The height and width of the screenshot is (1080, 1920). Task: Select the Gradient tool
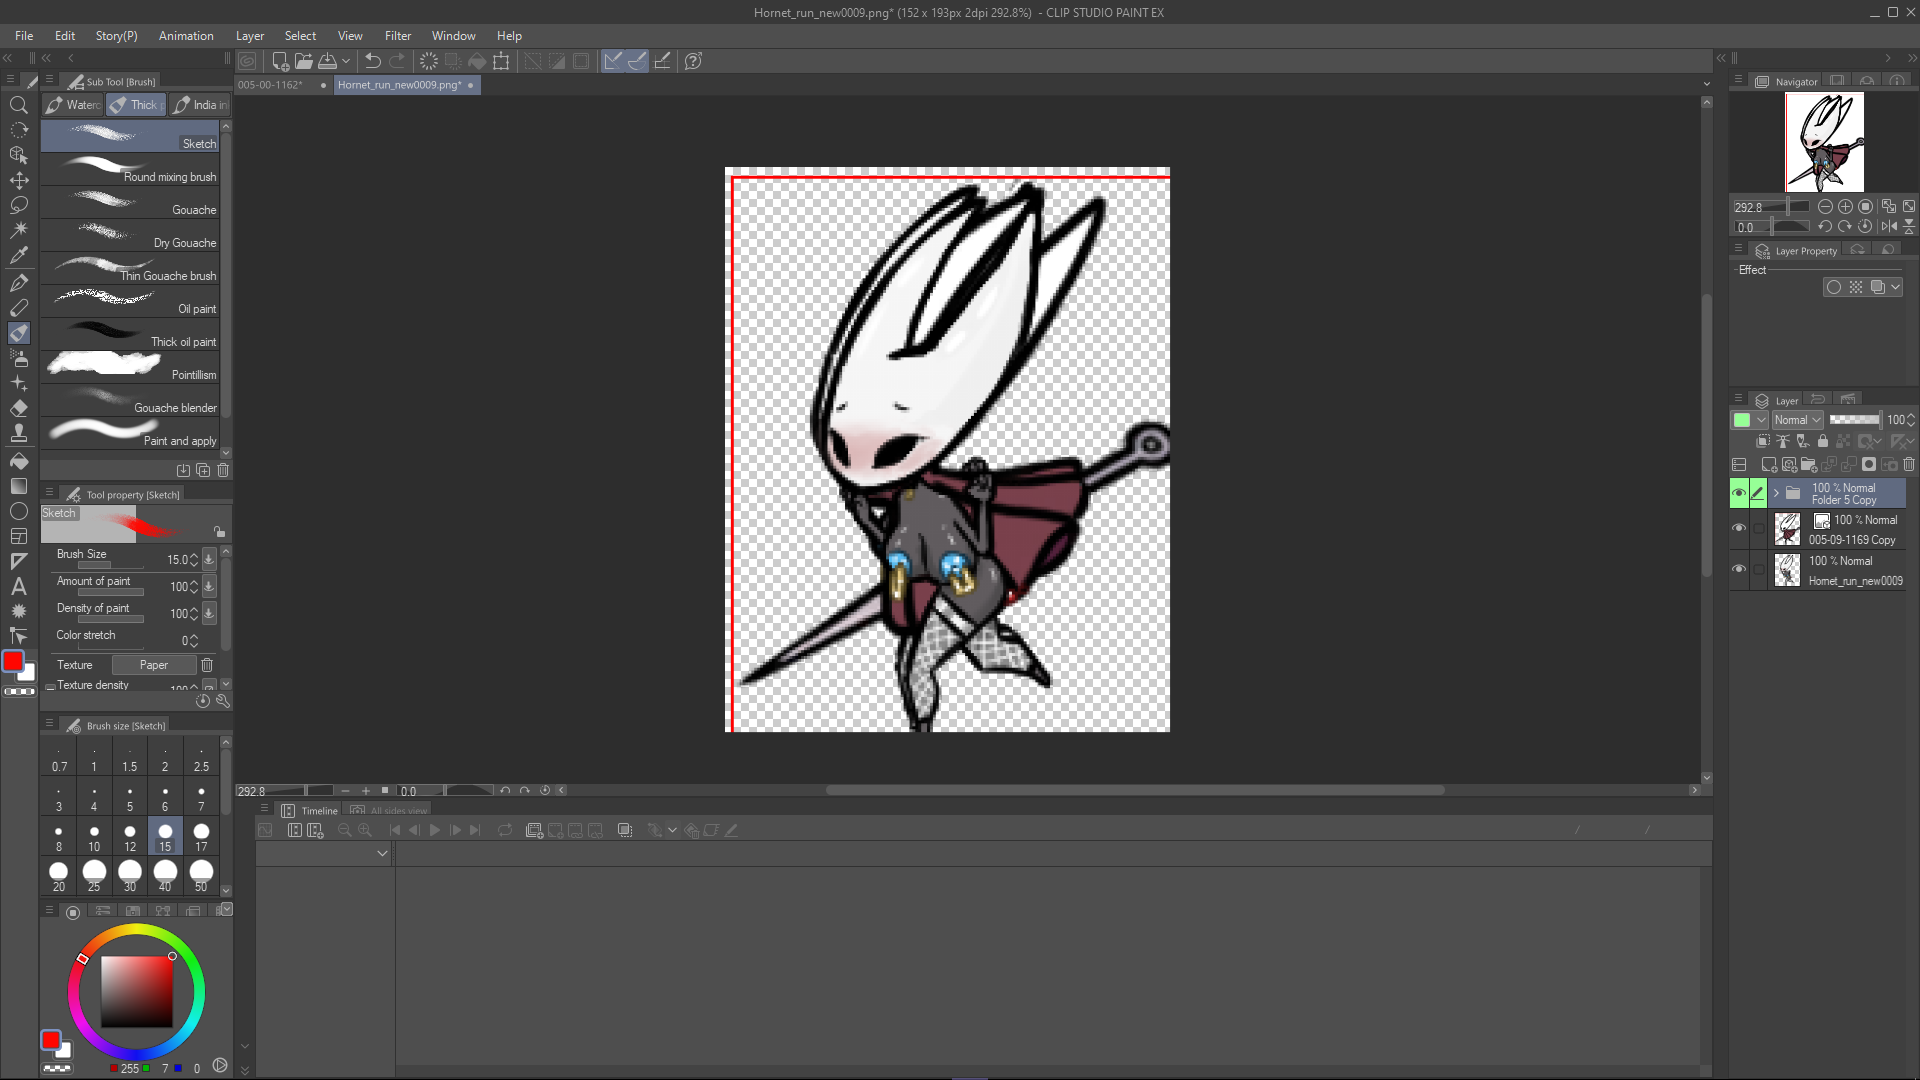pyautogui.click(x=18, y=486)
